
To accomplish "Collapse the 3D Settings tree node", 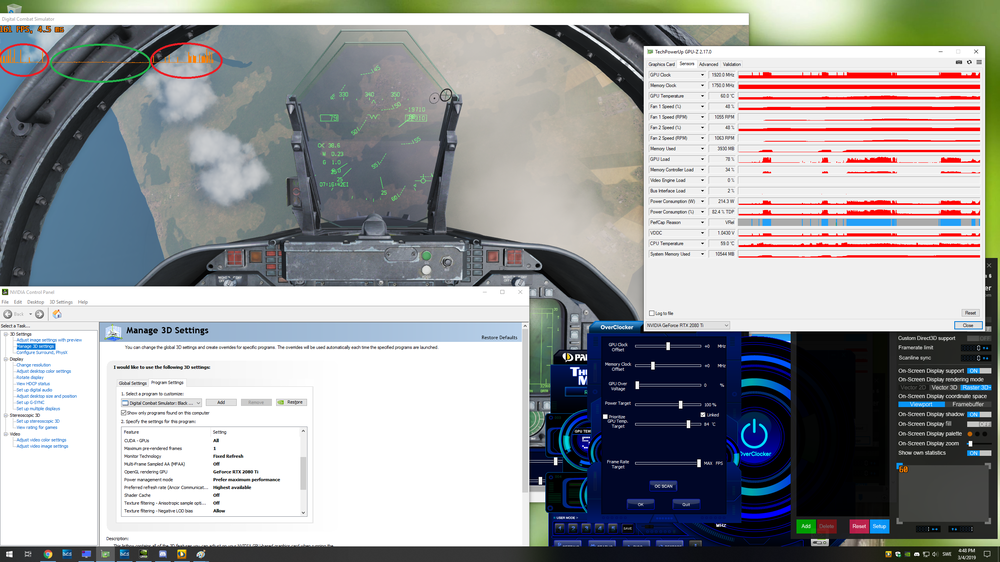I will 6,334.
